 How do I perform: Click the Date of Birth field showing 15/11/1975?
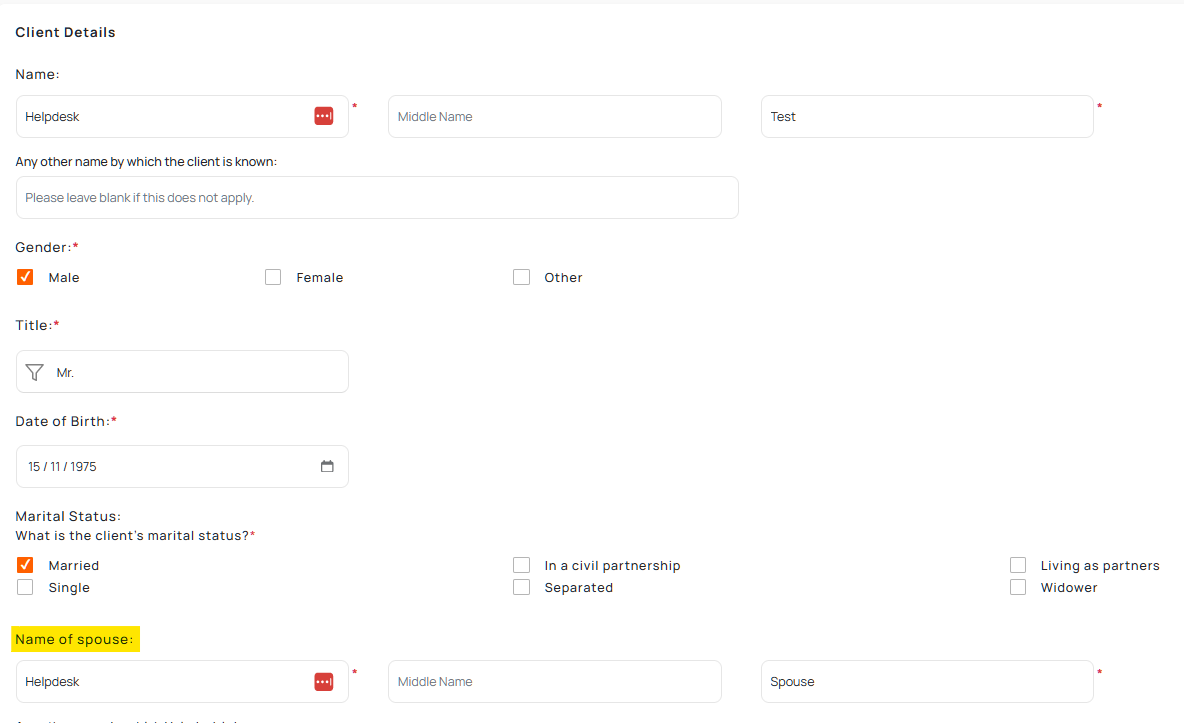pos(160,466)
